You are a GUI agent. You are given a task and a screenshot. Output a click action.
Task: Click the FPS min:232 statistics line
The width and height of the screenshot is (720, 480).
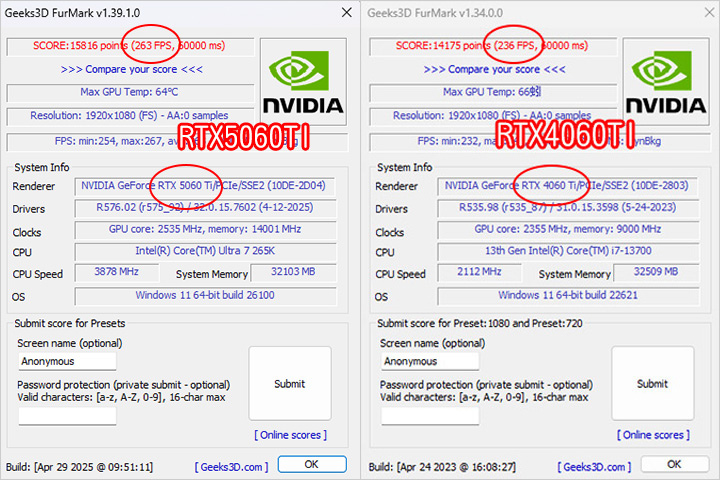click(x=540, y=141)
